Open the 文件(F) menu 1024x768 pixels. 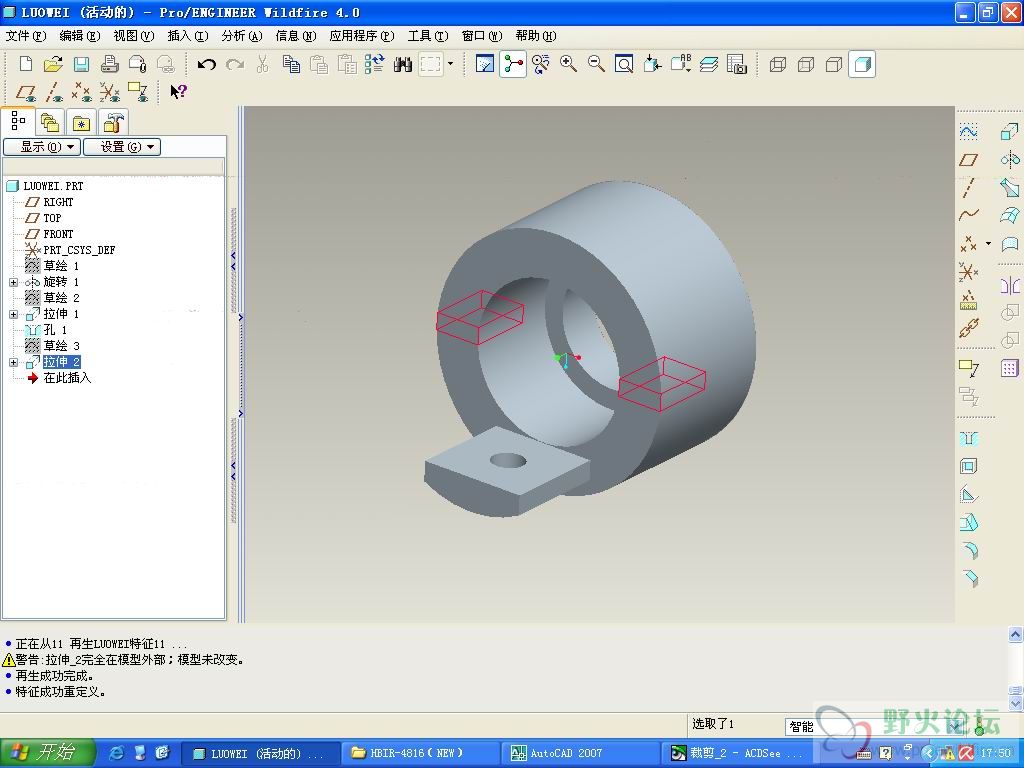point(26,36)
